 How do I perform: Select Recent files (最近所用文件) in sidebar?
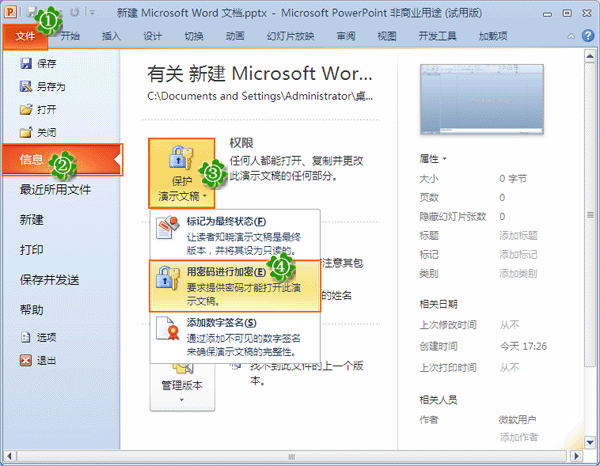[x=55, y=189]
